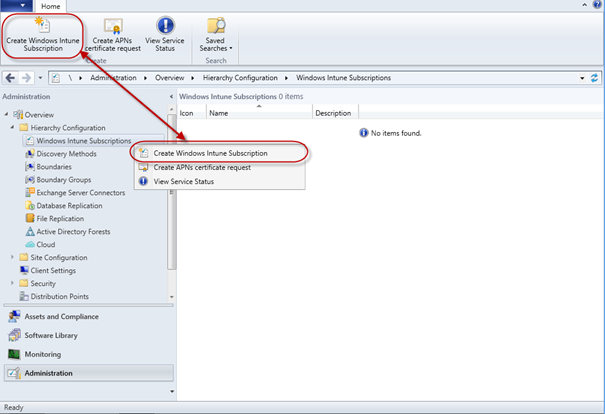Expand the Site Configuration folder
Screen dimensions: 605x414
12,257
